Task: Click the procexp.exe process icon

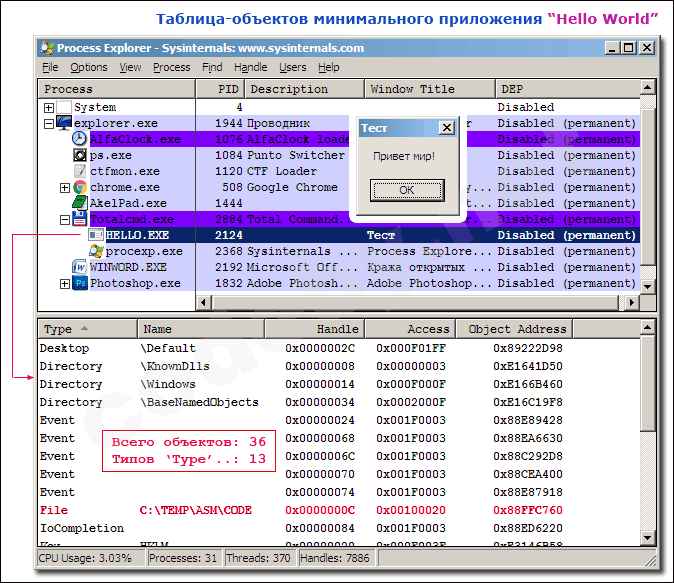Action: click(x=96, y=251)
